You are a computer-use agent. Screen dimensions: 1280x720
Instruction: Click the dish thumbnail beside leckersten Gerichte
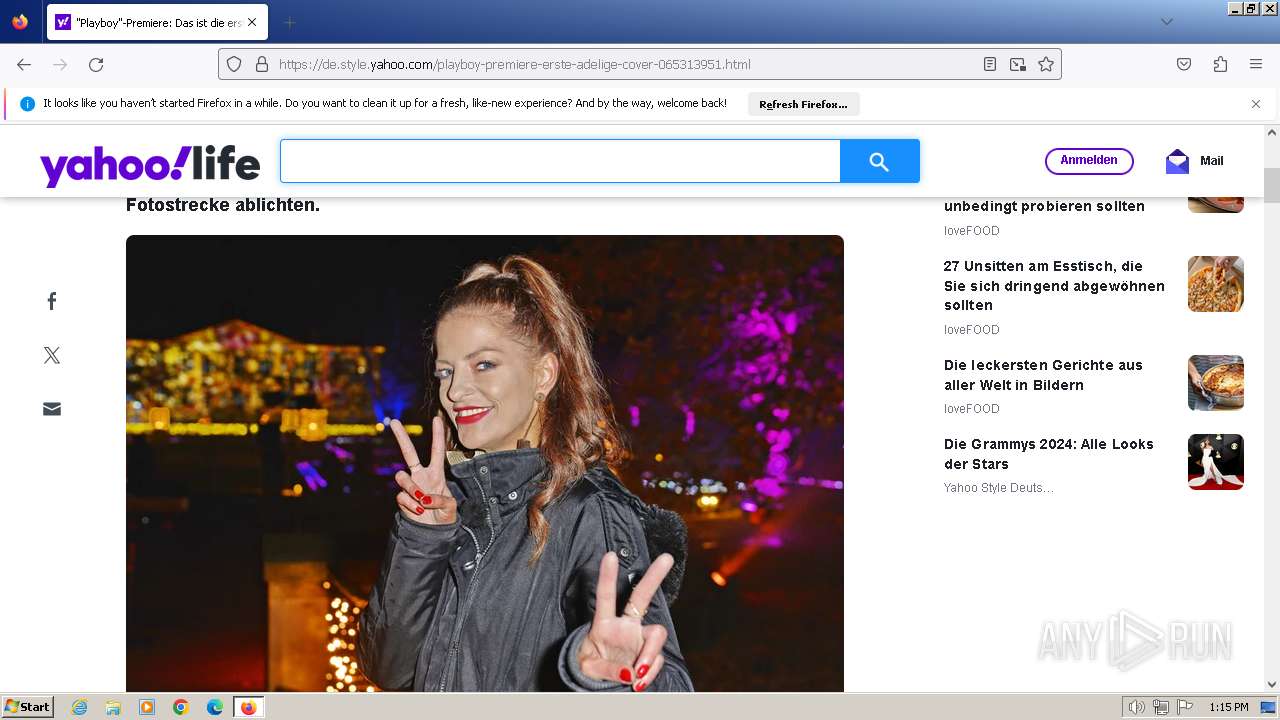1216,383
